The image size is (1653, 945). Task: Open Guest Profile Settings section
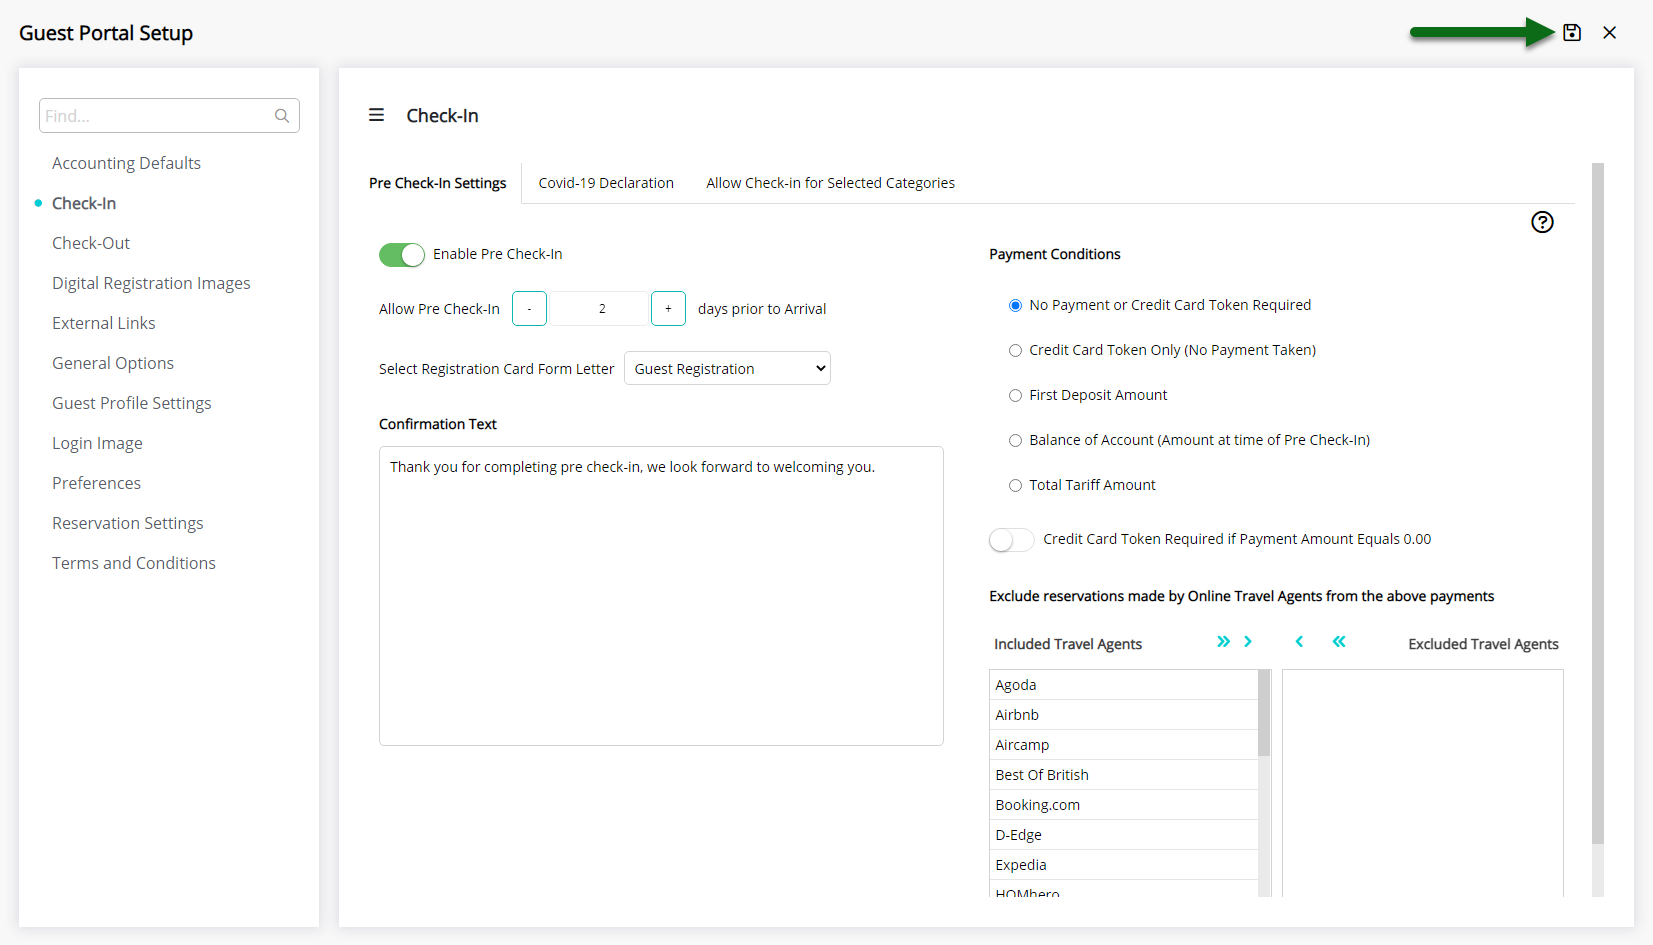tap(132, 403)
